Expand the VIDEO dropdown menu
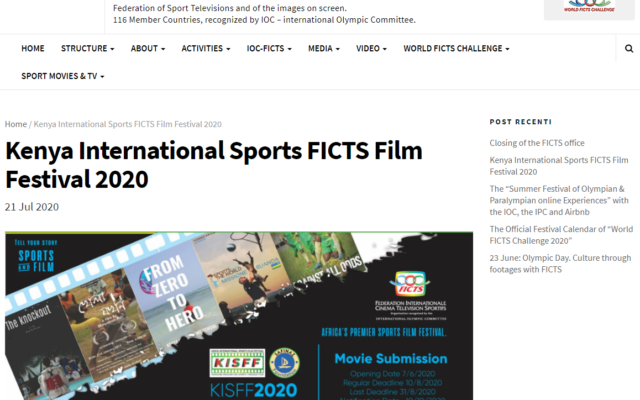 click(x=371, y=49)
